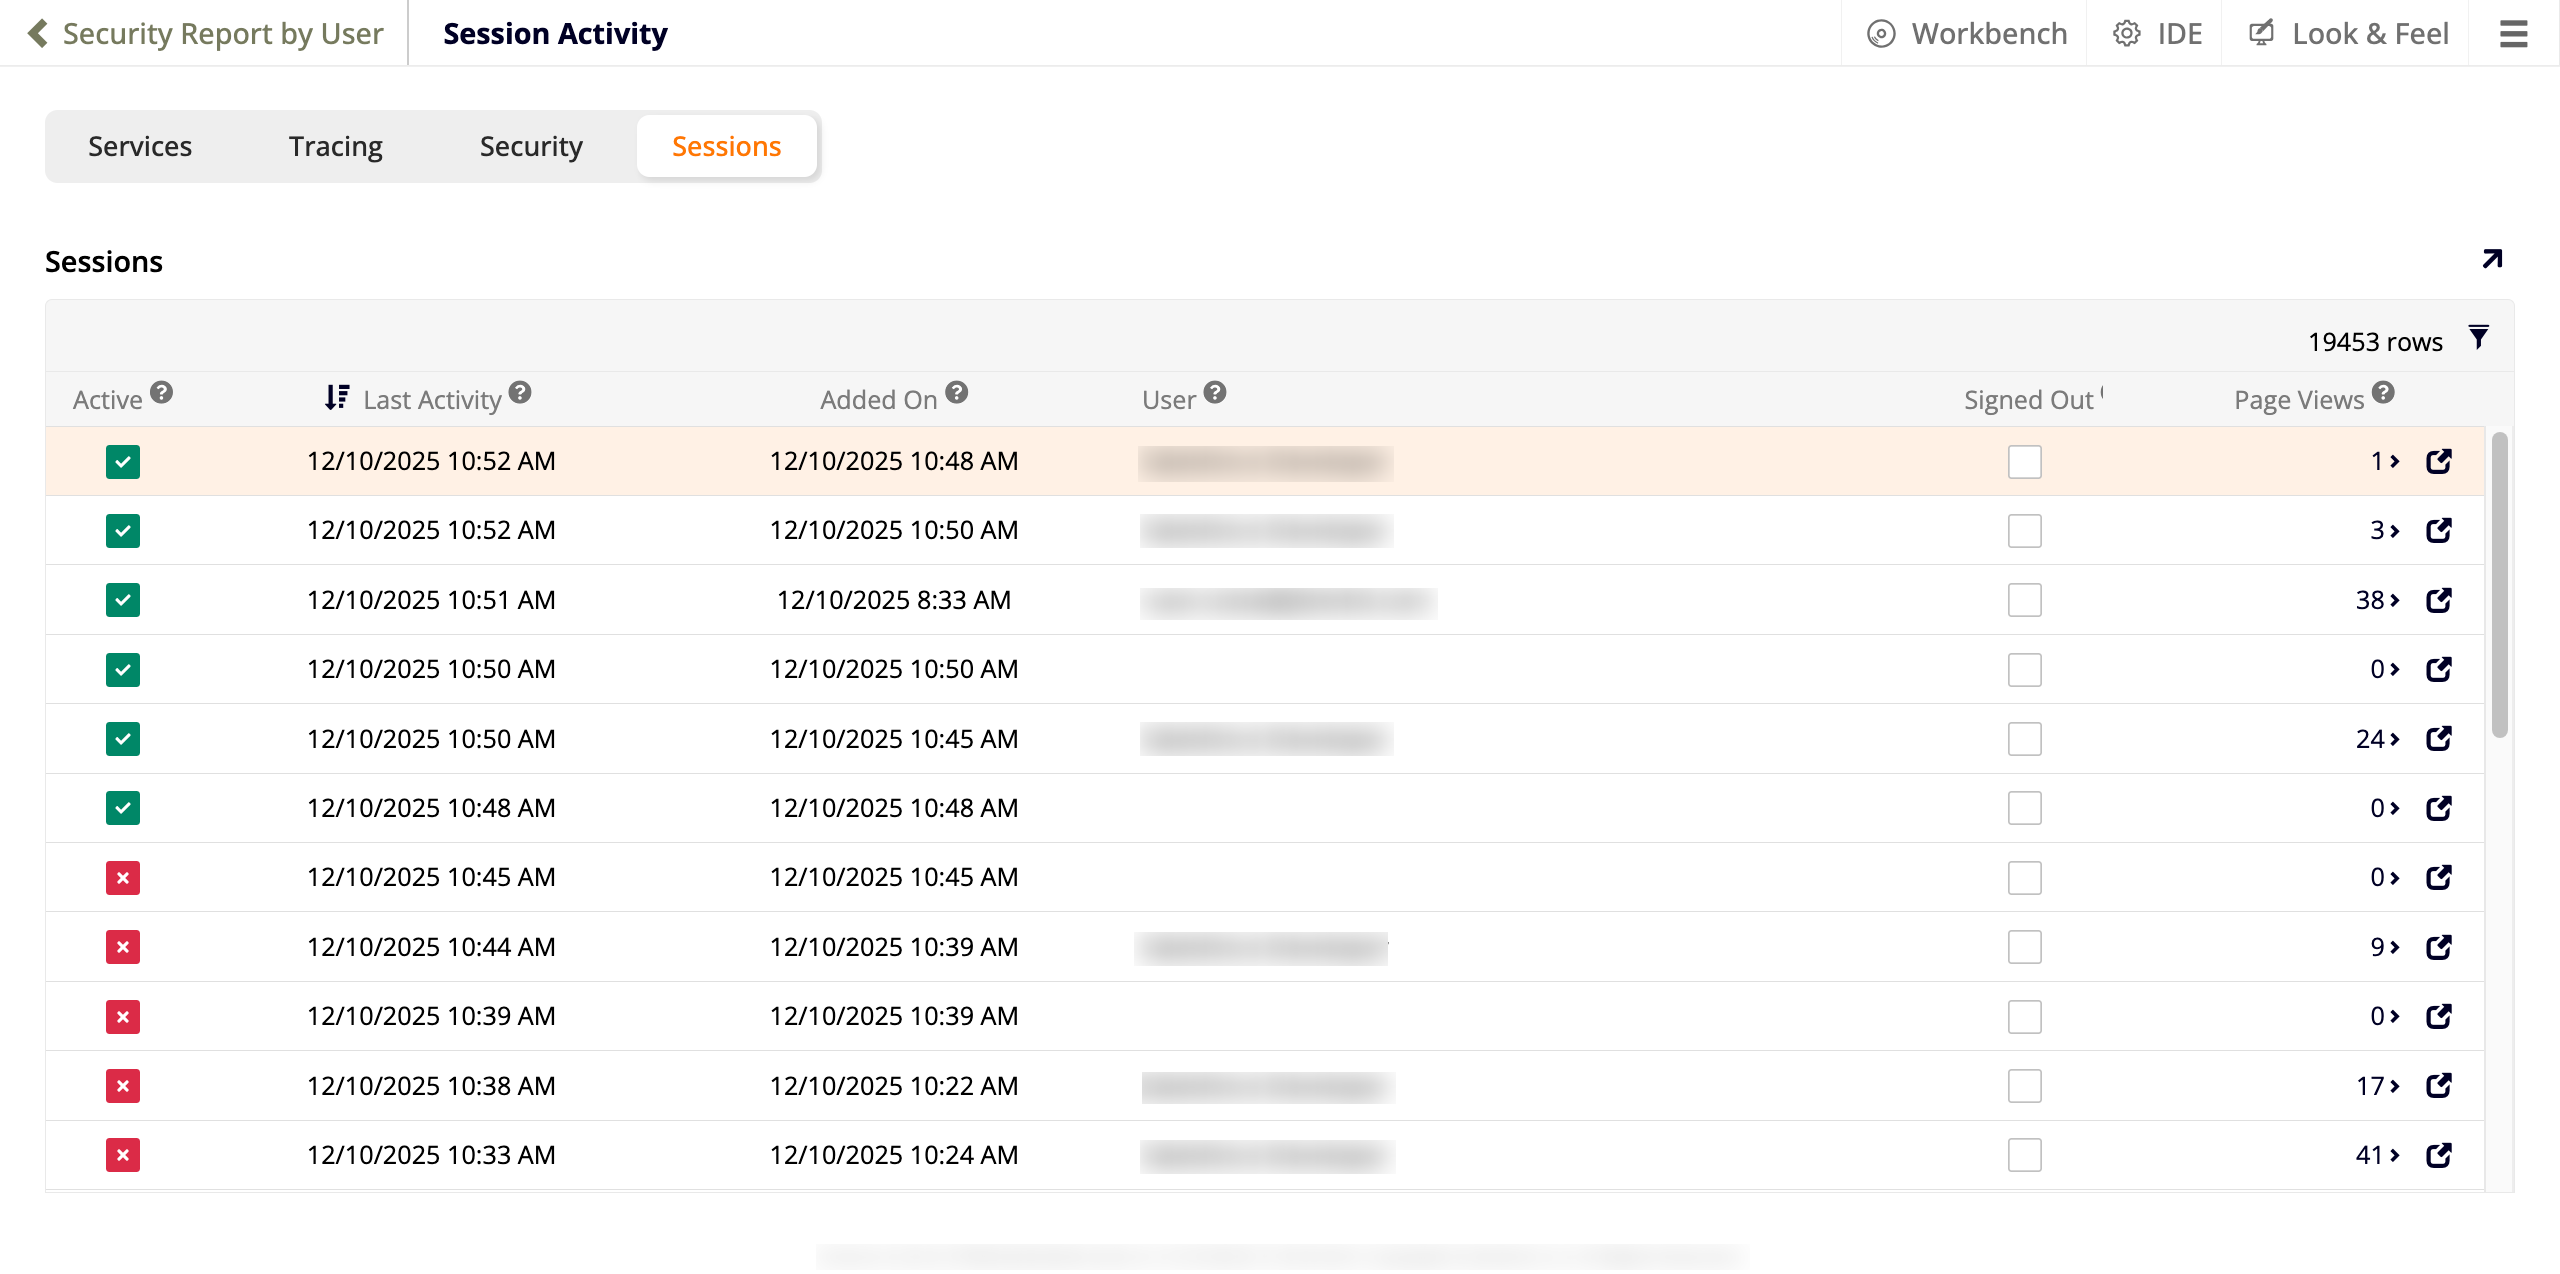Open the IDE
Viewport: 2560px width, 1274px height.
point(2155,33)
